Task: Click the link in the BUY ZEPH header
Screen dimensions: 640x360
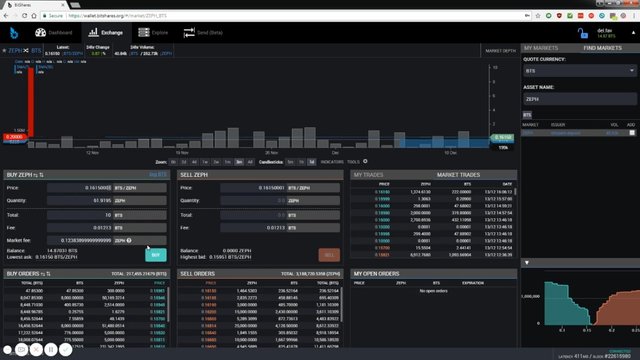Action: coord(158,175)
